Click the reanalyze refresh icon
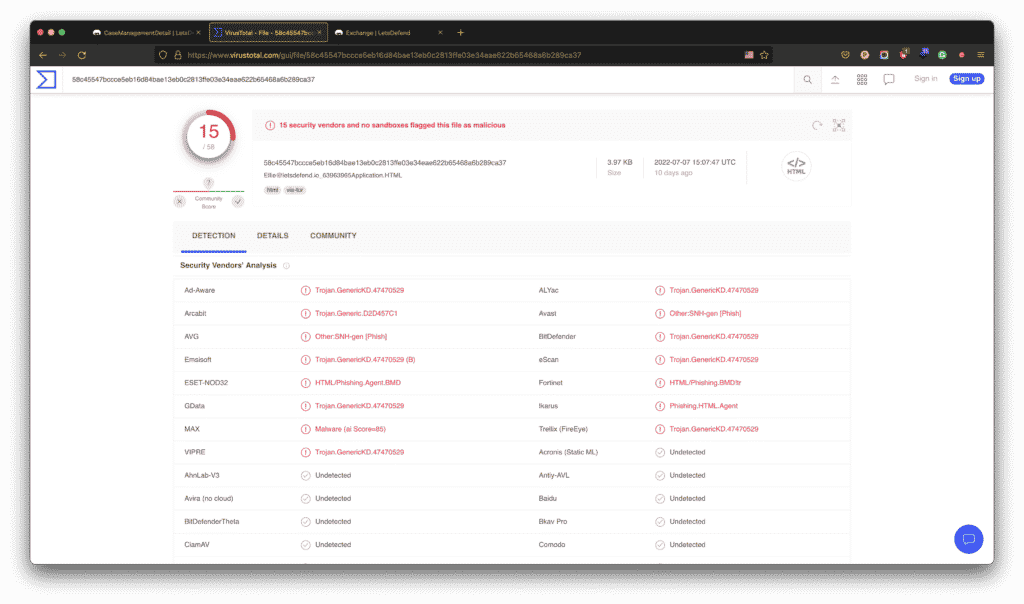 coord(817,125)
